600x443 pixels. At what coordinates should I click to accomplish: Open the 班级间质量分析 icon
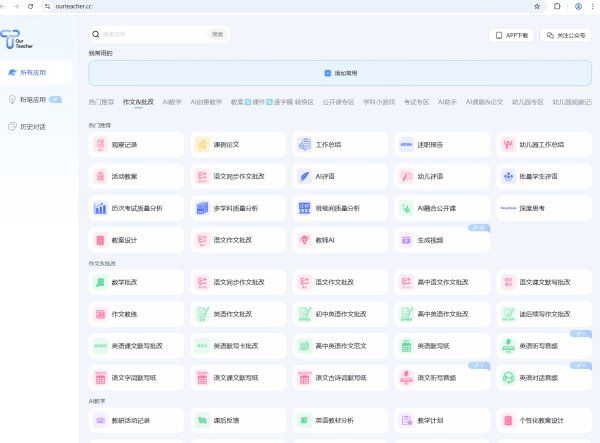click(304, 208)
